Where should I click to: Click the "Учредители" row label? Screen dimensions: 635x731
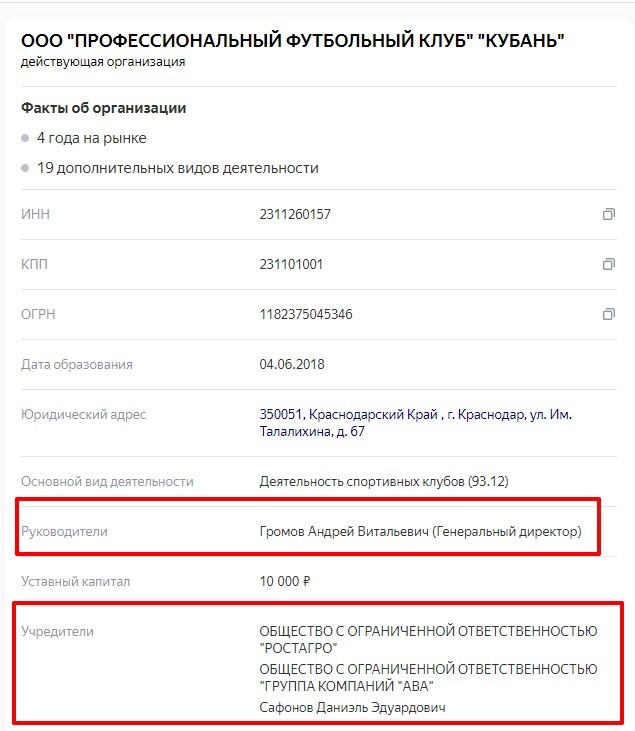click(x=57, y=631)
